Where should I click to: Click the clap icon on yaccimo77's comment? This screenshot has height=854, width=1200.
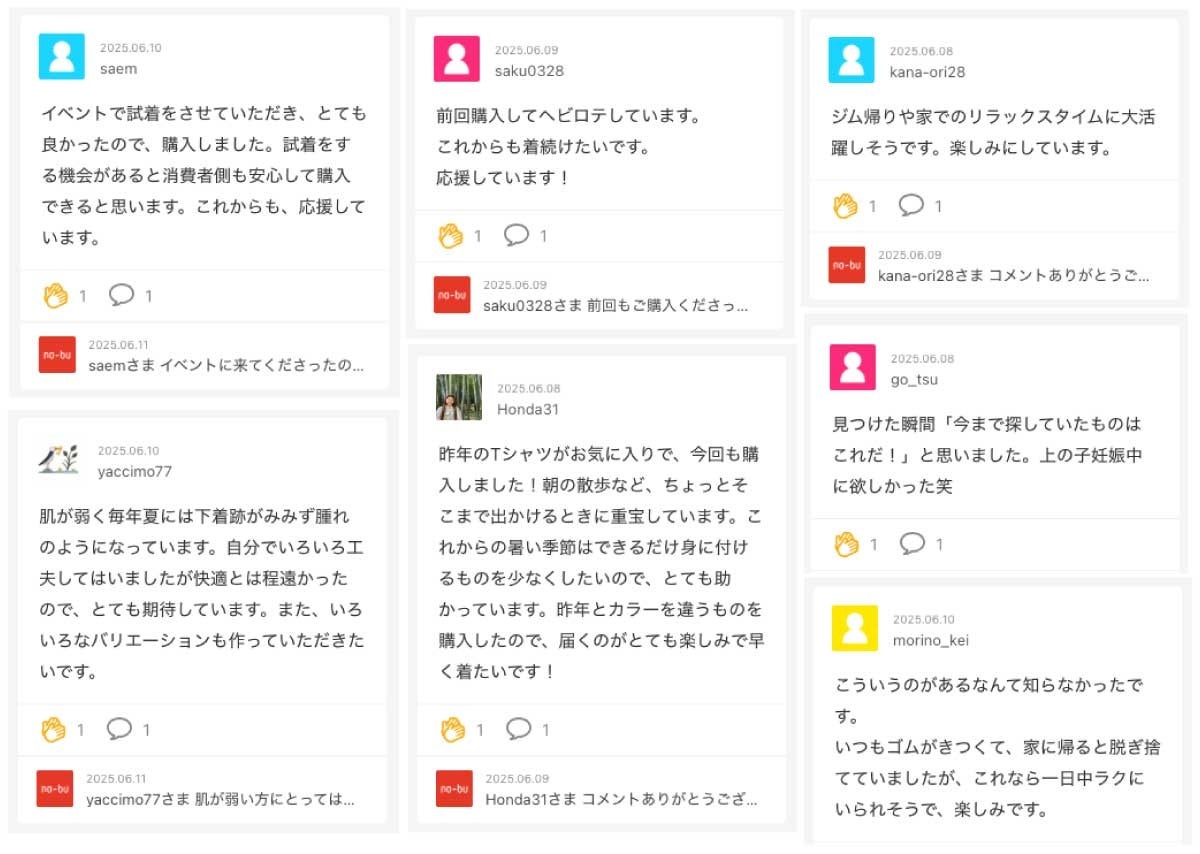54,729
